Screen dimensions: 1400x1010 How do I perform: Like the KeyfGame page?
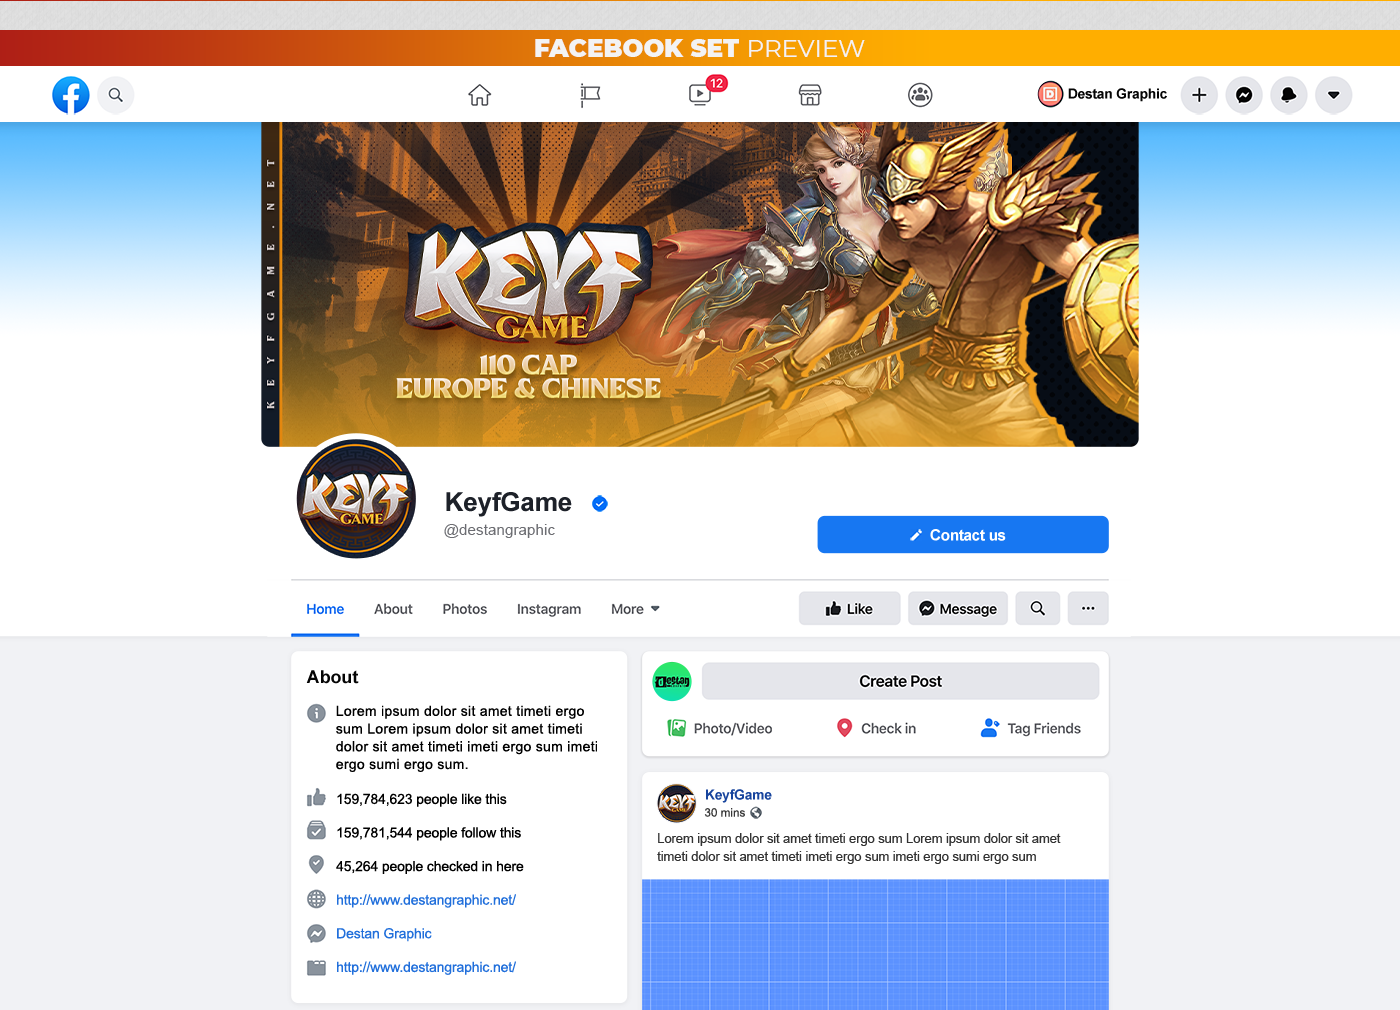[x=849, y=608]
